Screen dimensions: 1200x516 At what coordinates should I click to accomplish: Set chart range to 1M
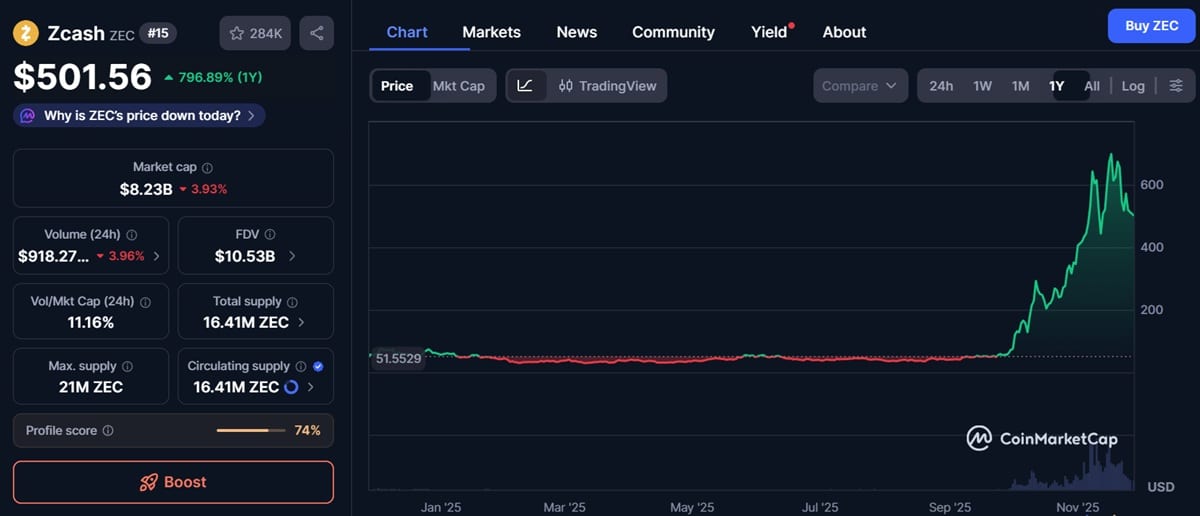pyautogui.click(x=1020, y=86)
